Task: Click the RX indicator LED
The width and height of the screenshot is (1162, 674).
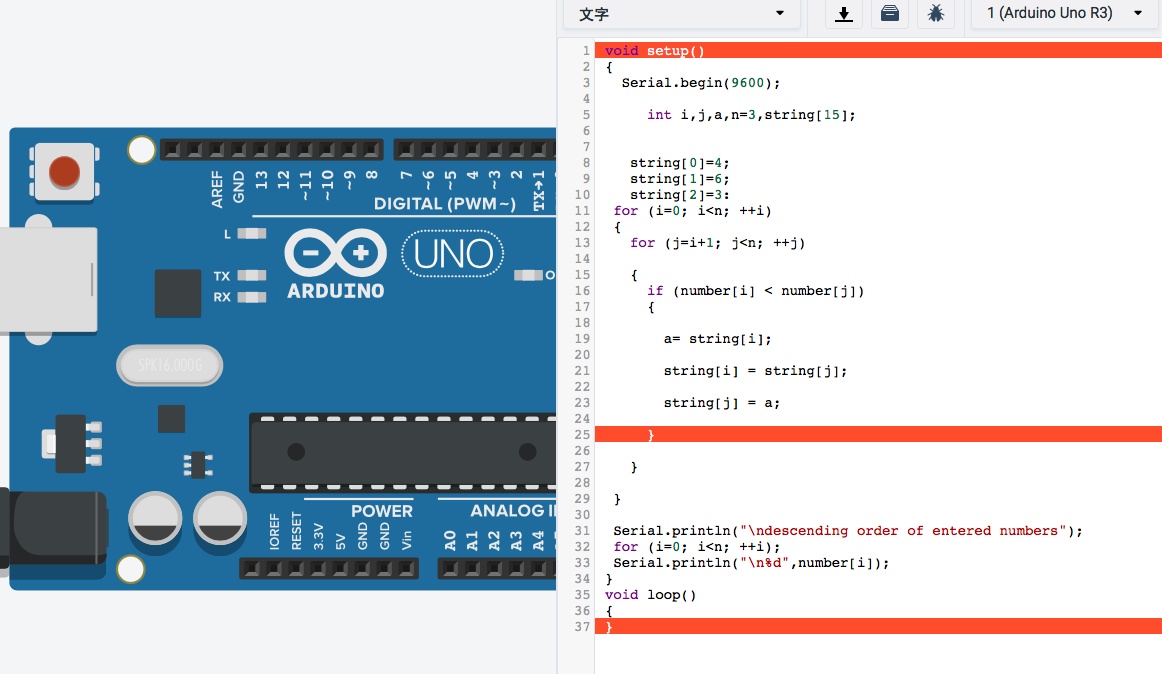Action: [x=252, y=297]
